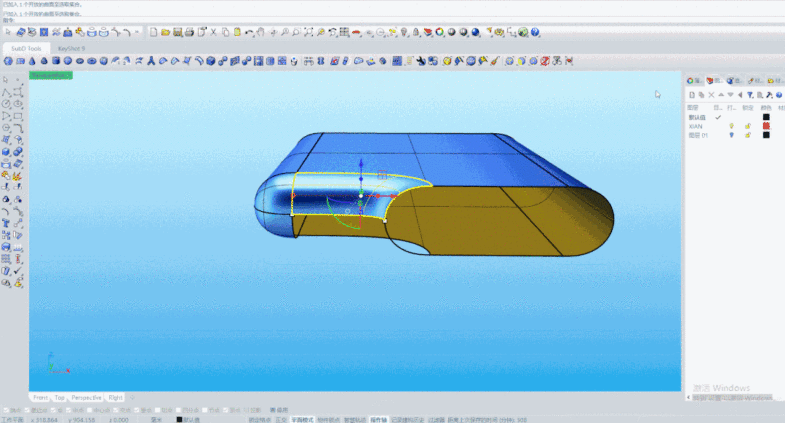
Task: Click the red color swatch of XIAN layer
Action: pyautogui.click(x=766, y=126)
